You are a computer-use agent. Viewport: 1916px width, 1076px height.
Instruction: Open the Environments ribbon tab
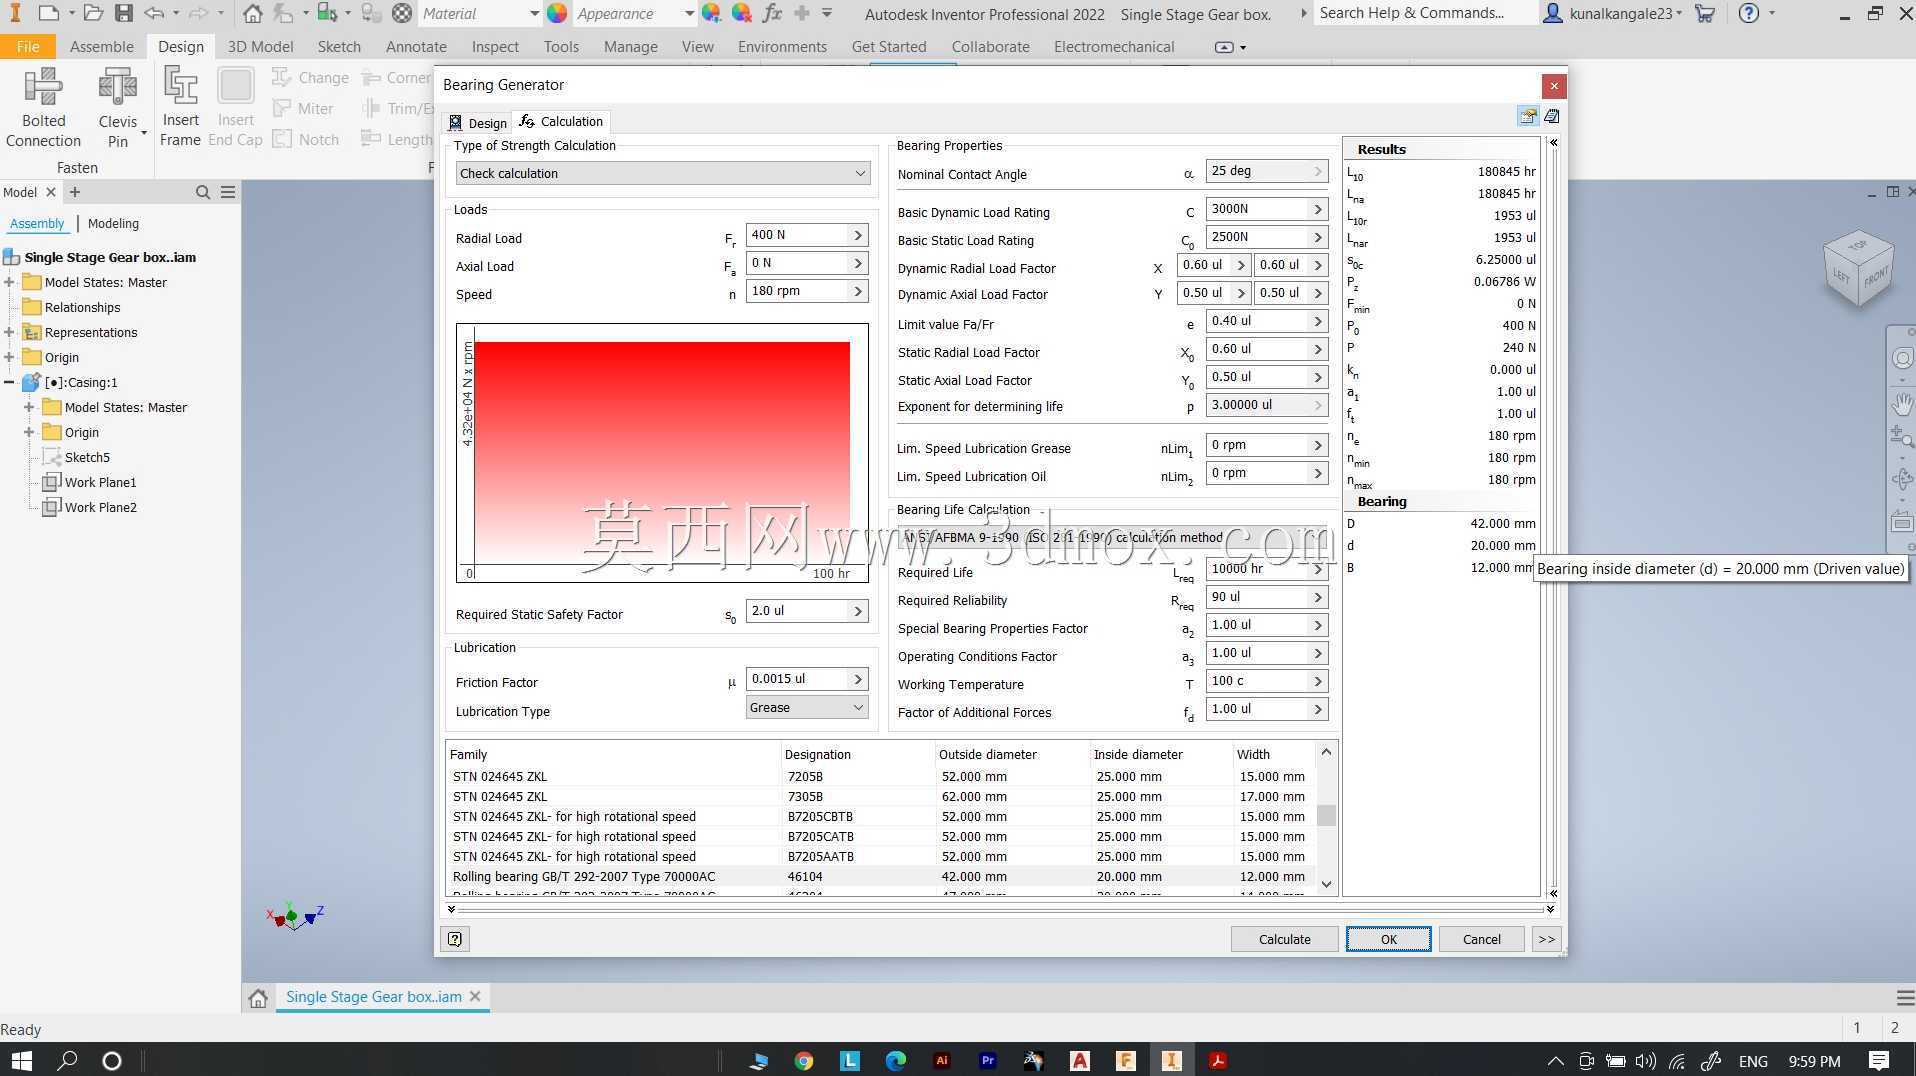[782, 47]
